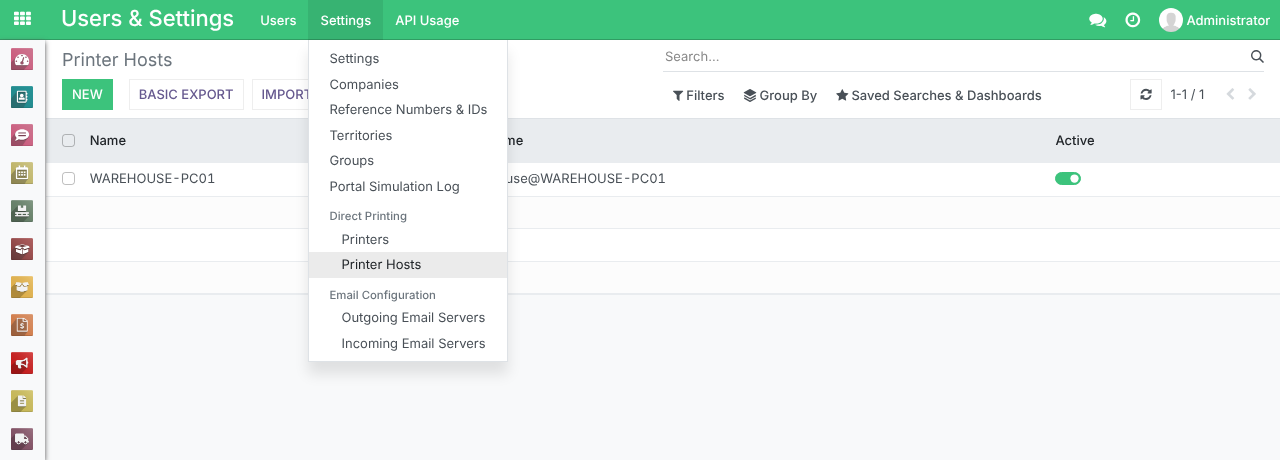
Task: Sort by the Name column header
Action: click(x=108, y=141)
